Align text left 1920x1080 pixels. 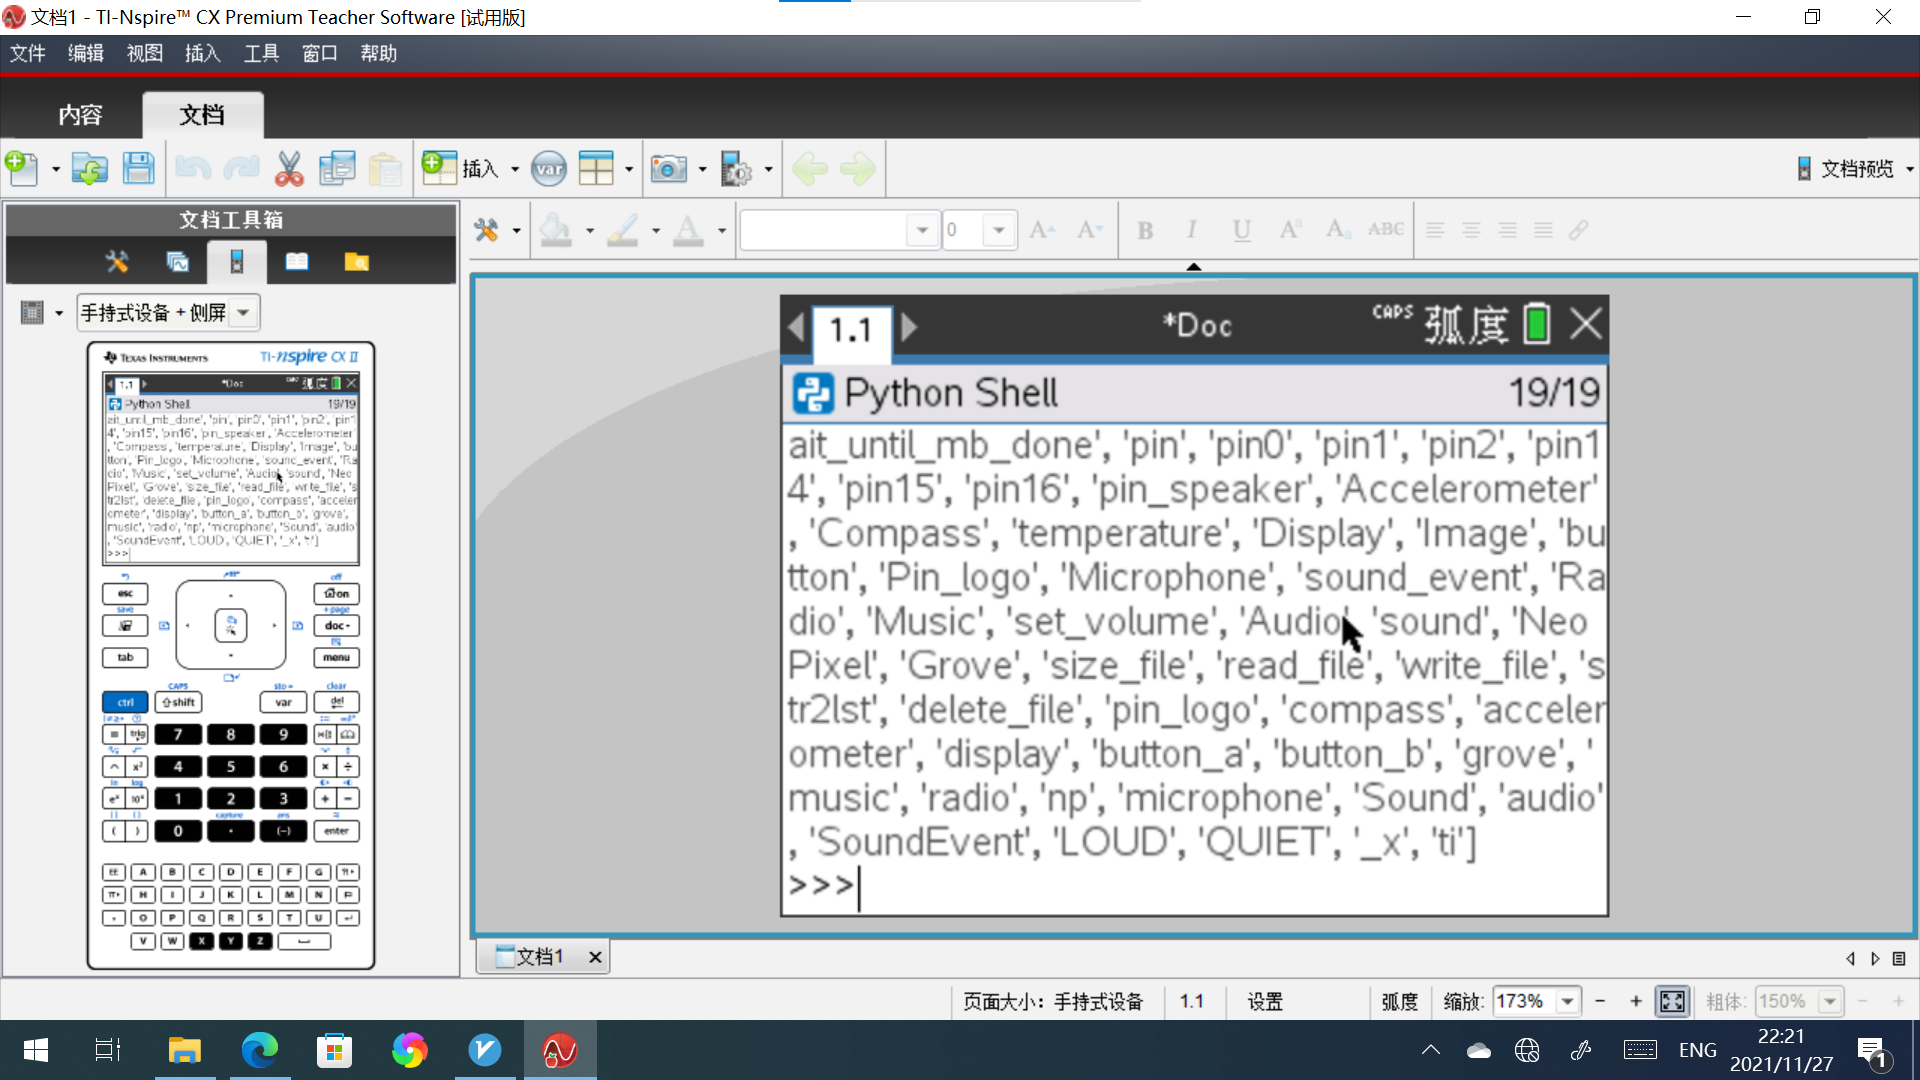pos(1435,230)
